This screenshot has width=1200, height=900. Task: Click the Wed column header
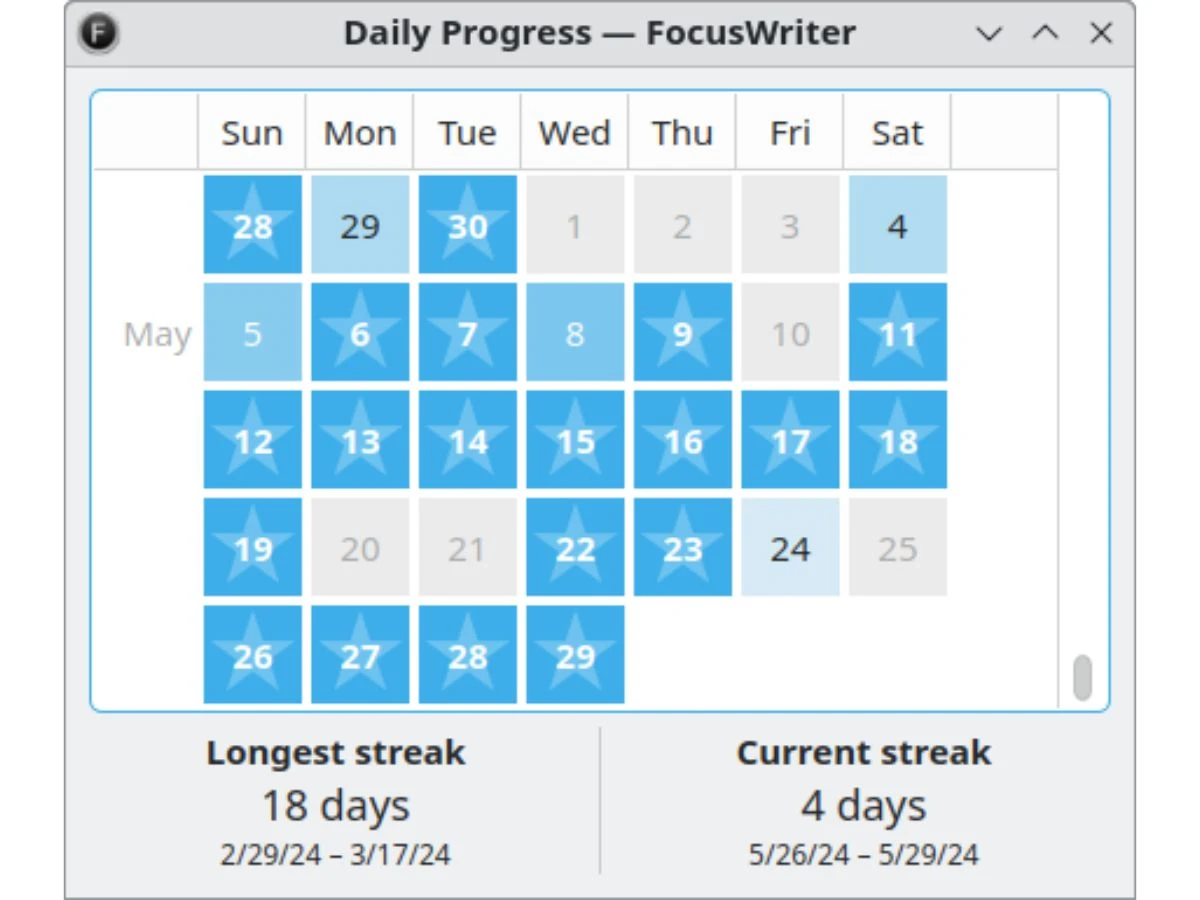(x=575, y=132)
